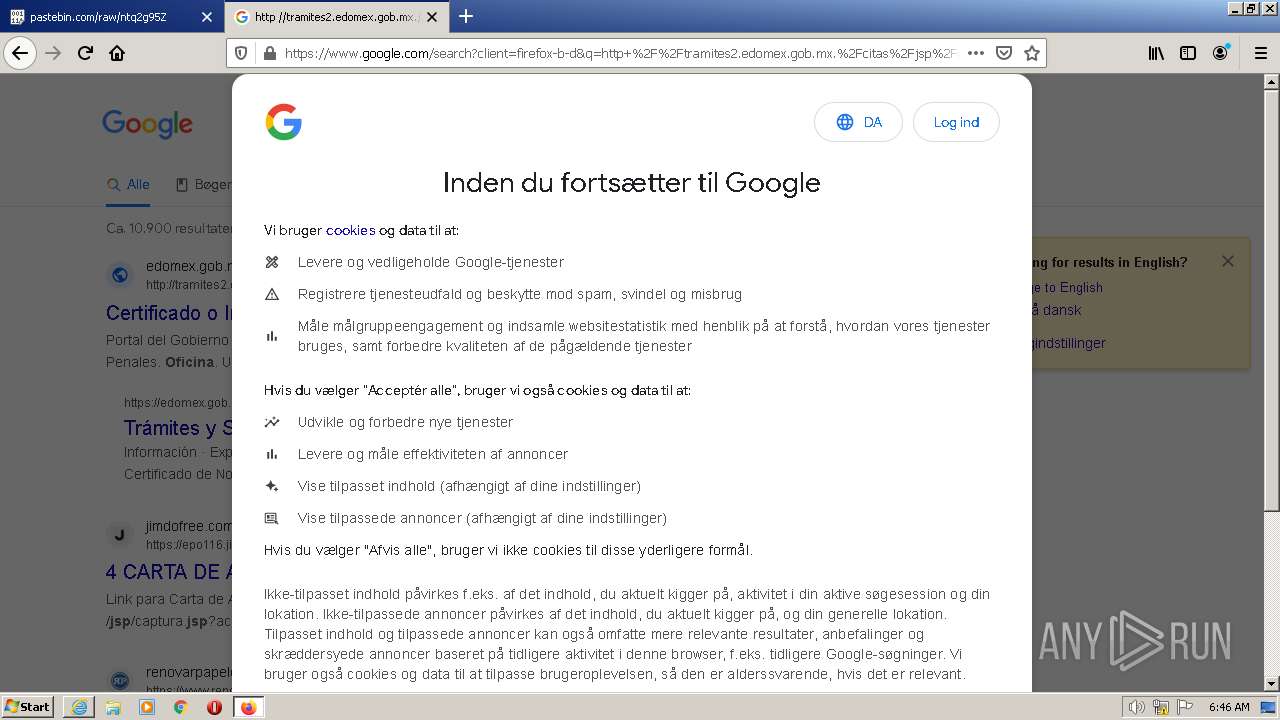Click the Google logo on search page
The width and height of the screenshot is (1280, 720).
(147, 124)
